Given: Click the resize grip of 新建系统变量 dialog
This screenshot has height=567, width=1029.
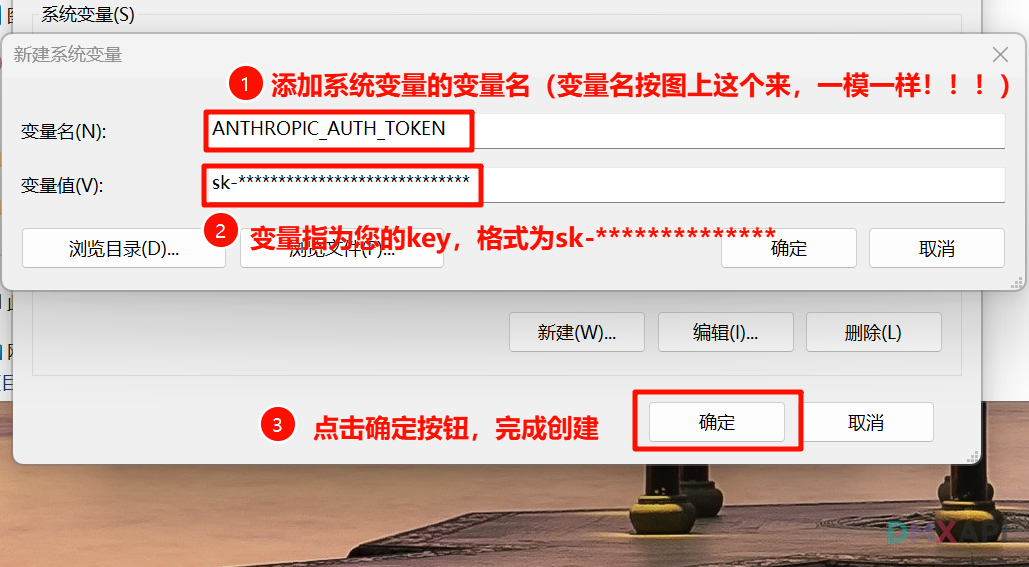Looking at the screenshot, I should click(x=1017, y=283).
